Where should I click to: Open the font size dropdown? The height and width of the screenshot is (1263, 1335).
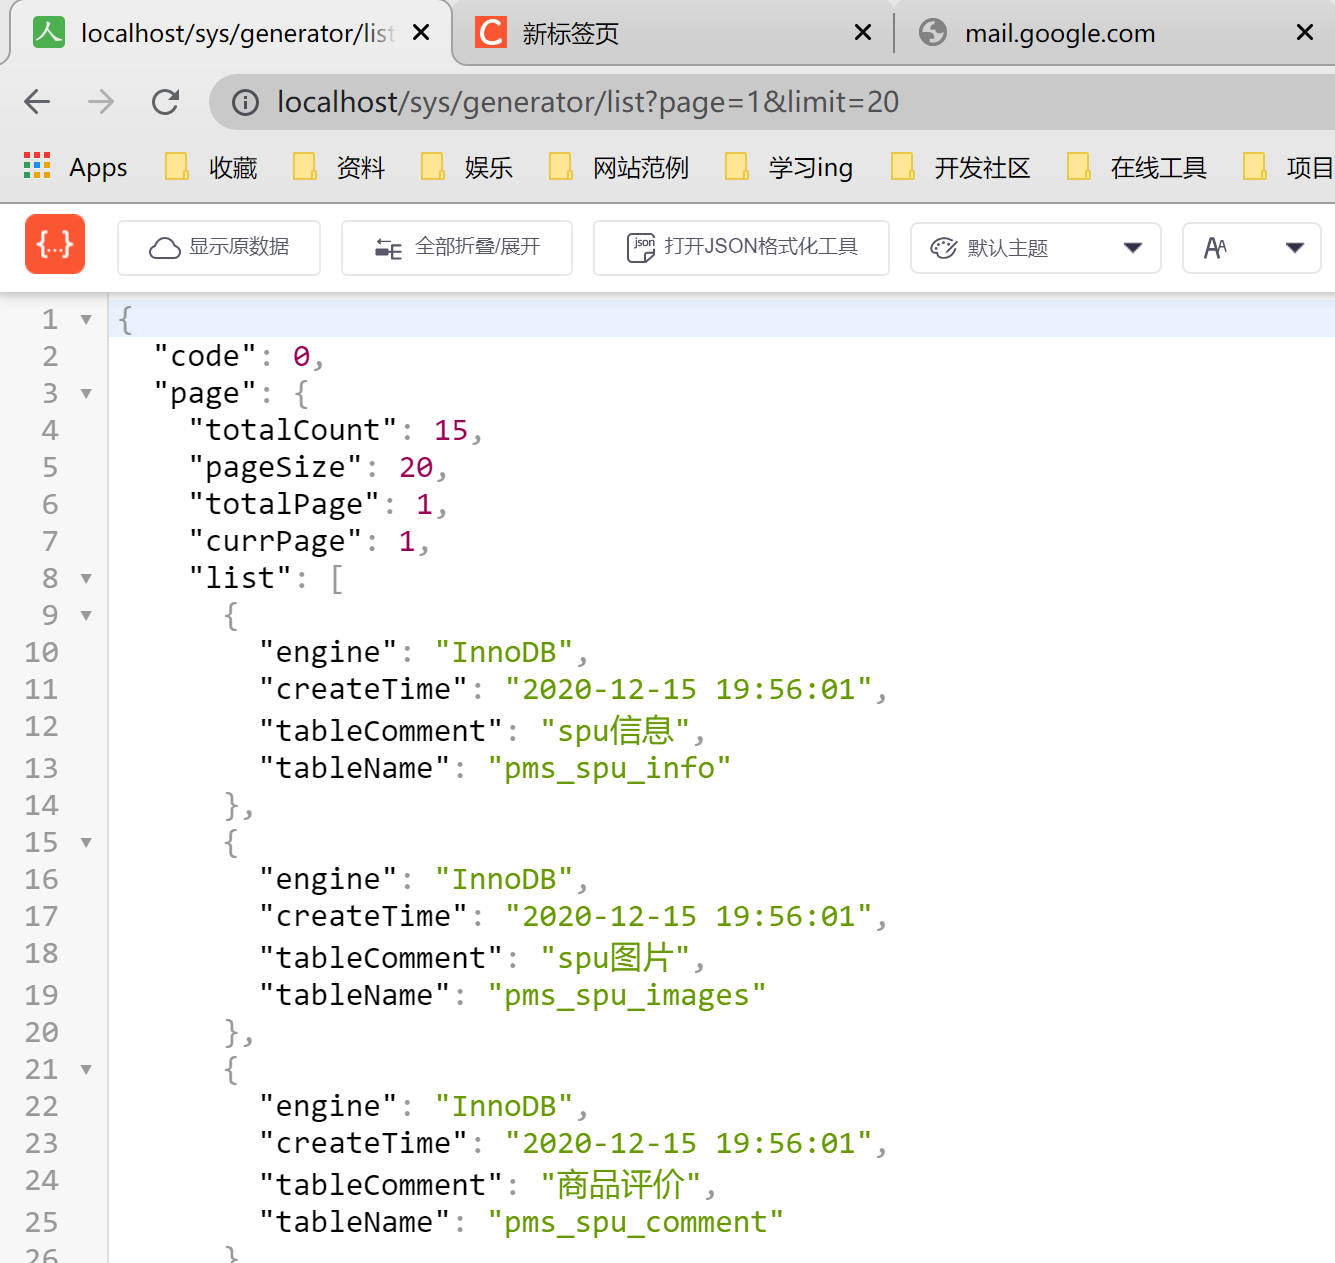(x=1252, y=248)
